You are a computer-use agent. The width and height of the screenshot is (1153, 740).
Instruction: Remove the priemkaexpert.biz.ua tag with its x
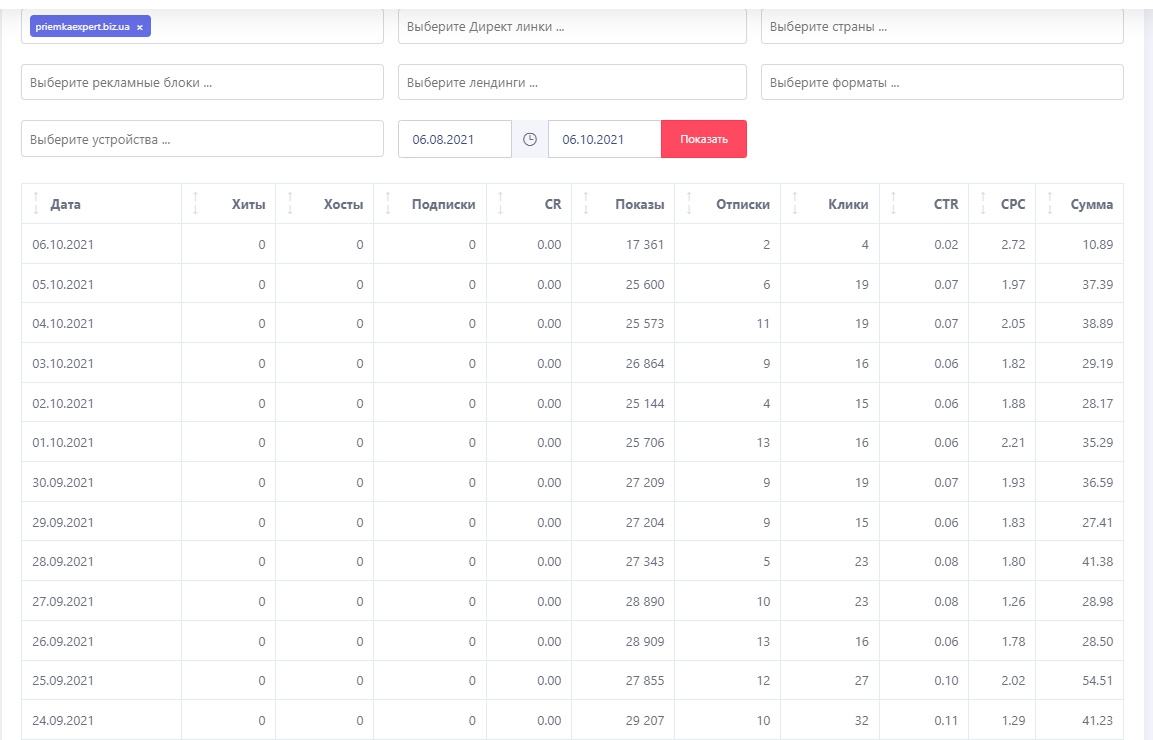140,27
